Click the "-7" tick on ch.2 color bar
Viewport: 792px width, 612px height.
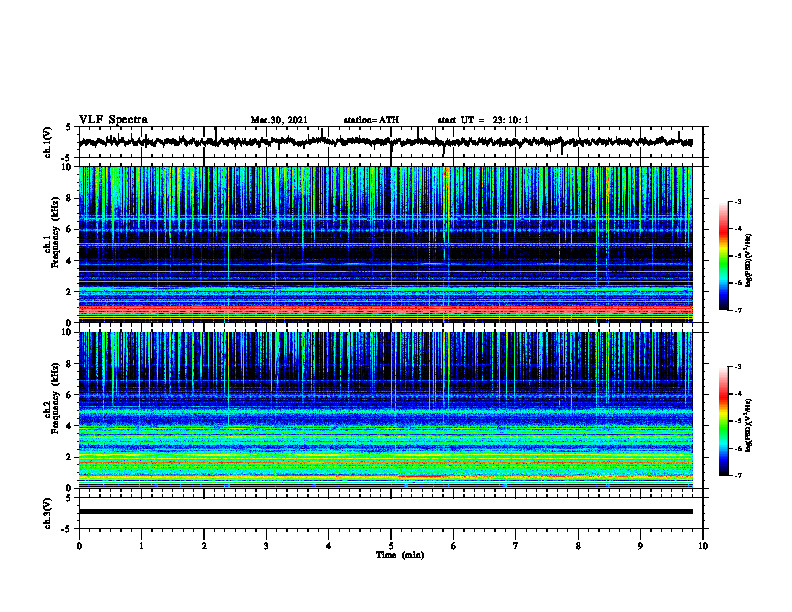pos(737,476)
